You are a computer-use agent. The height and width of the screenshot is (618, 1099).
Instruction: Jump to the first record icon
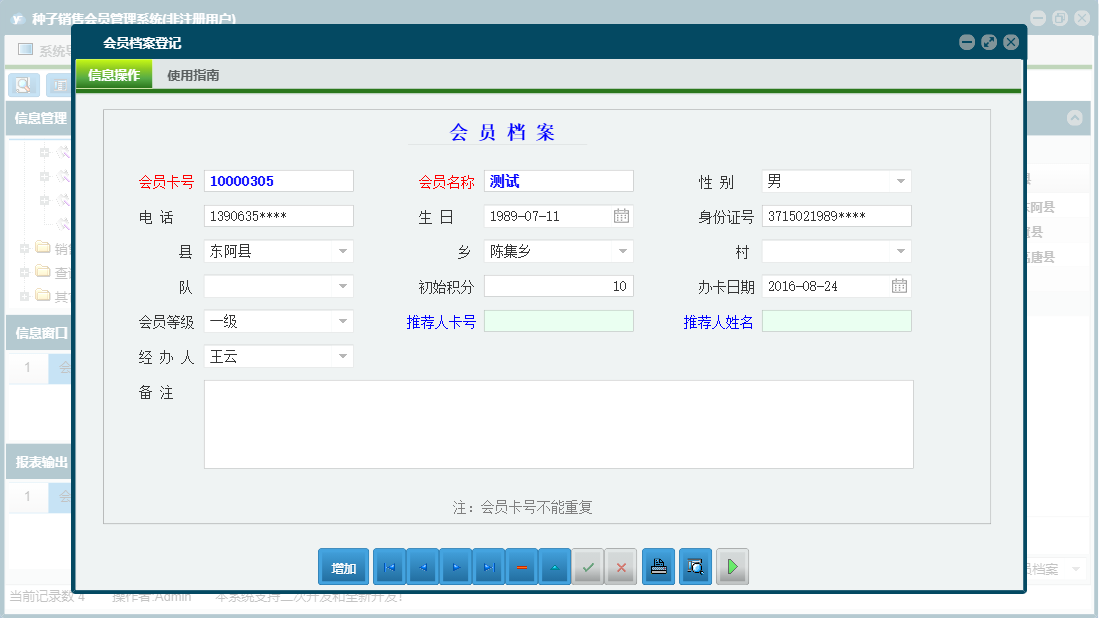389,567
